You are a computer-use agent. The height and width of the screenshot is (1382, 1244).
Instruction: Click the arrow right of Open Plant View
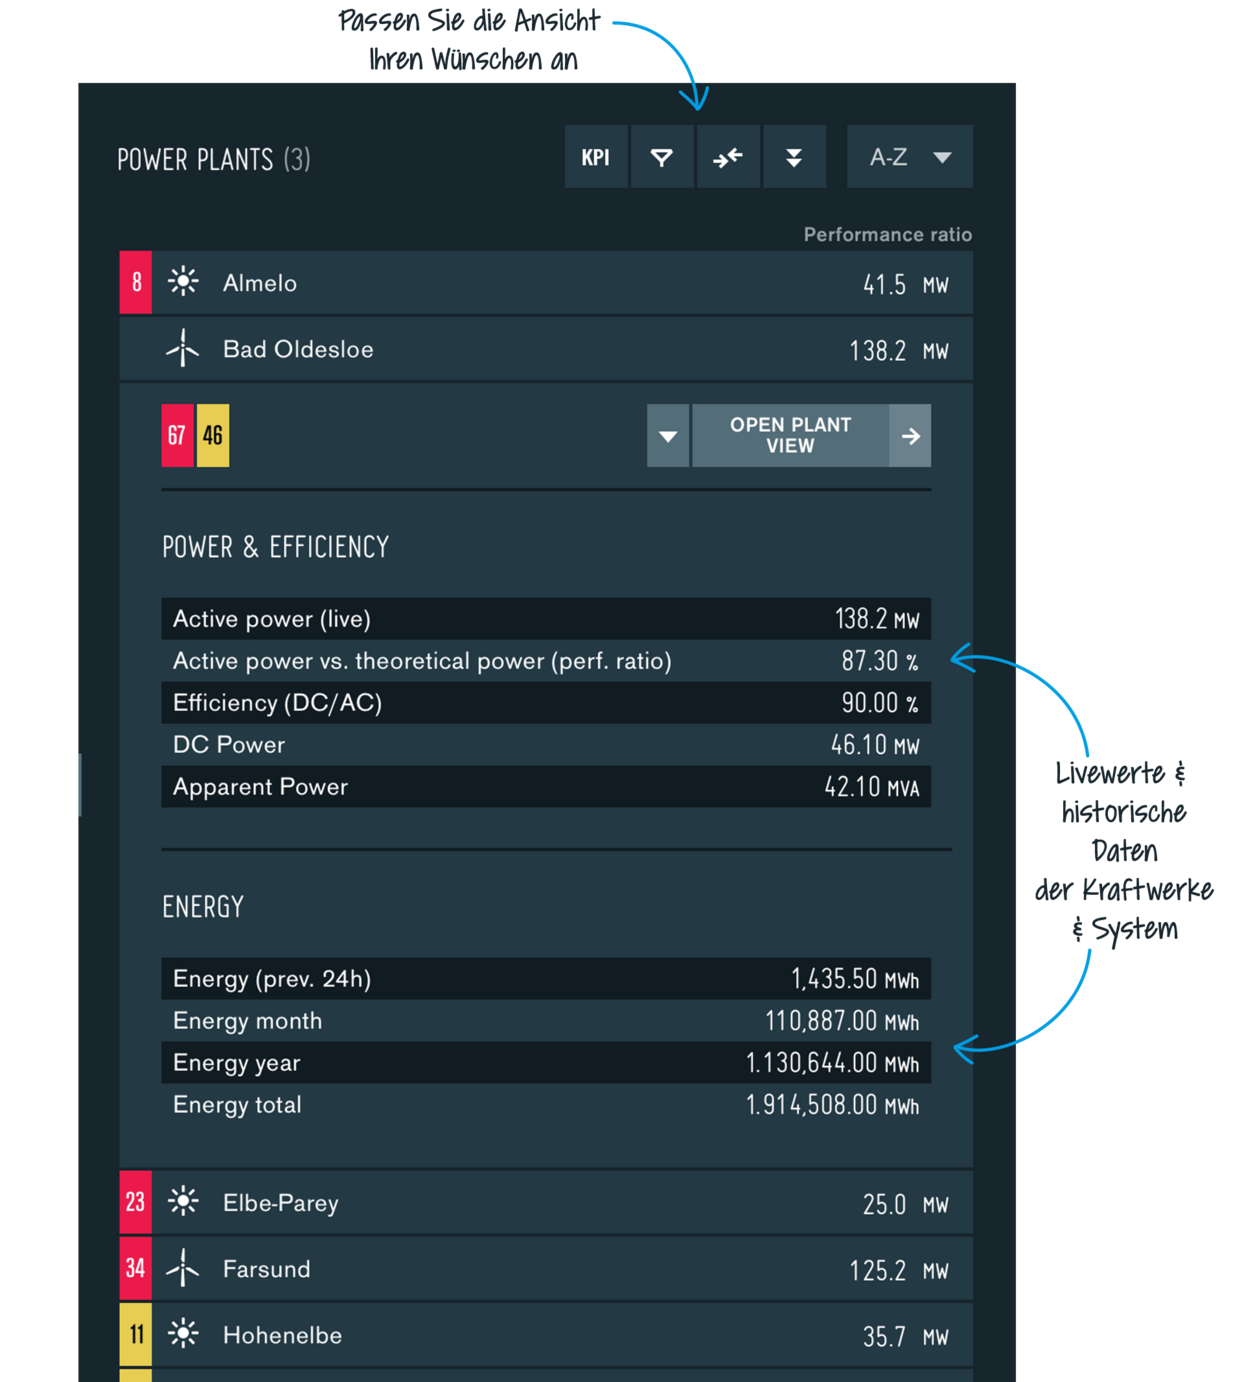click(910, 435)
